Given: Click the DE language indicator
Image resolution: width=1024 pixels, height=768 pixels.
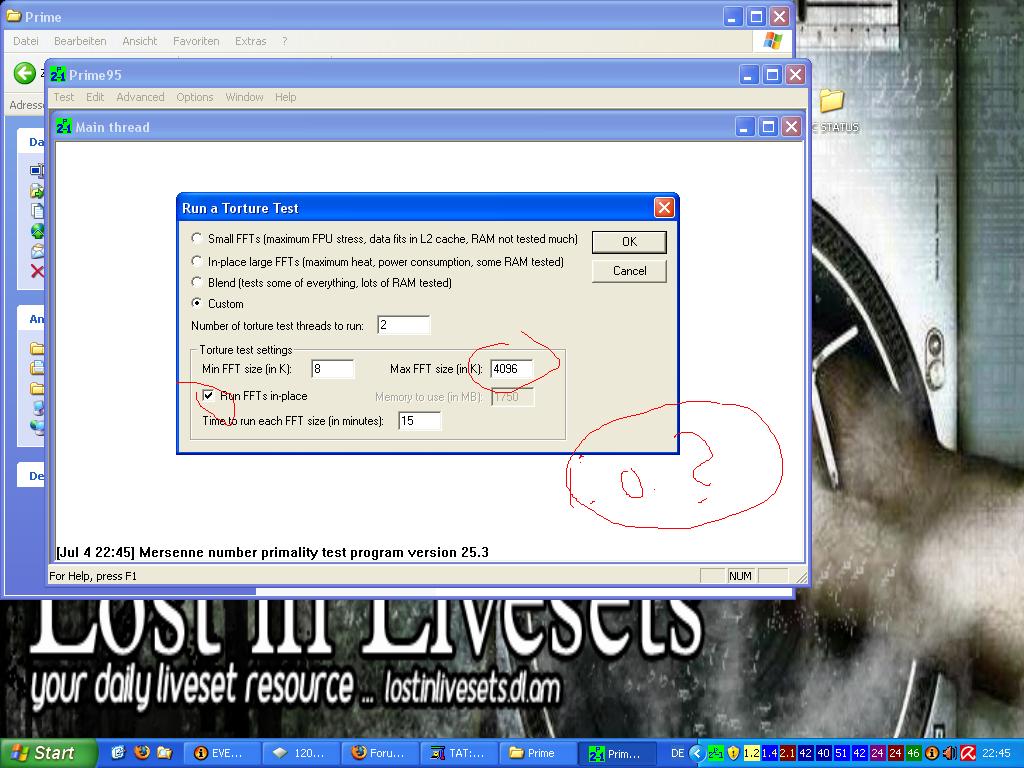Looking at the screenshot, I should pyautogui.click(x=678, y=753).
